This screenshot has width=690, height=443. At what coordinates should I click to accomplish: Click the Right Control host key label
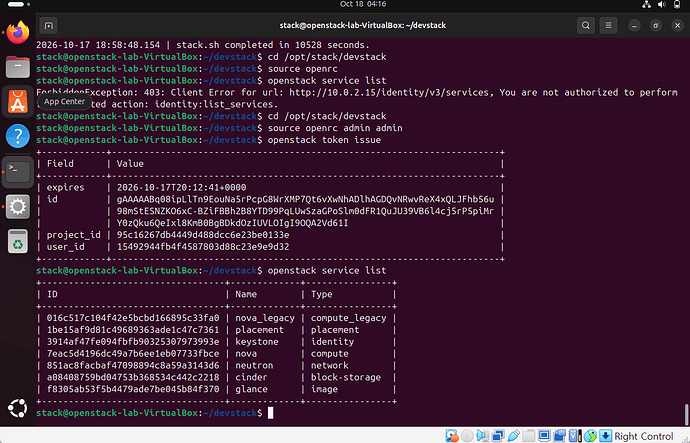pyautogui.click(x=643, y=436)
